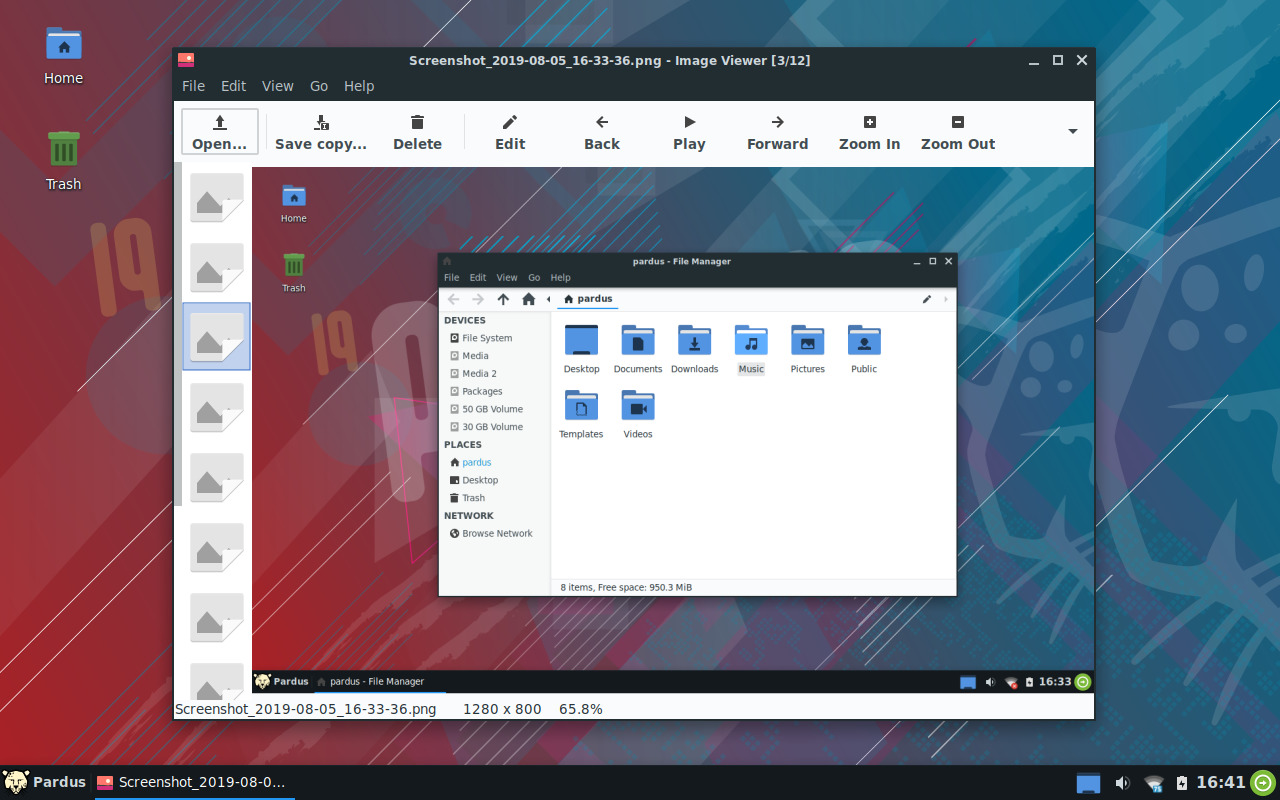Open the volume control from the tray
Screen dimensions: 1280x800
(1122, 783)
